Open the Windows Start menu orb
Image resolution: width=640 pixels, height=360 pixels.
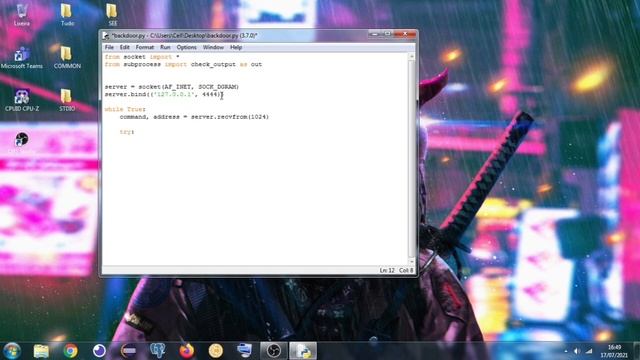pyautogui.click(x=12, y=351)
